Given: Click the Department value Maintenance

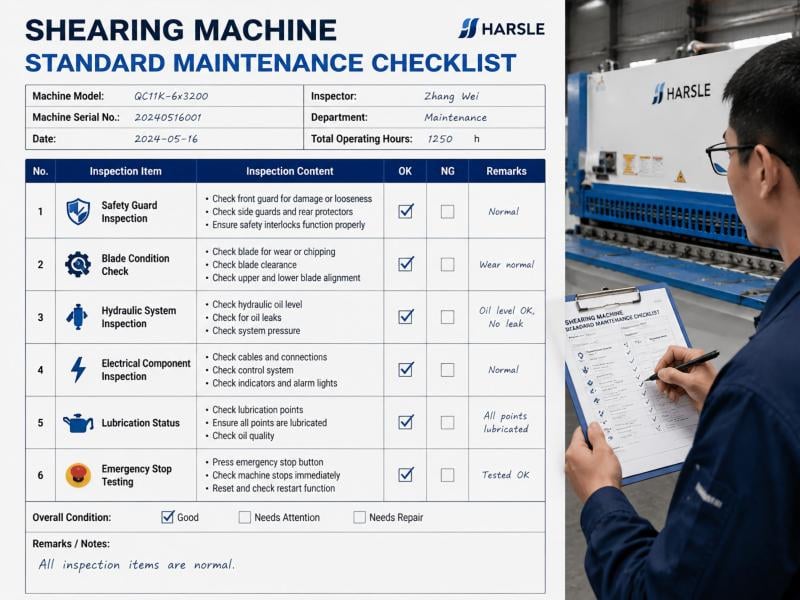Looking at the screenshot, I should coord(456,117).
